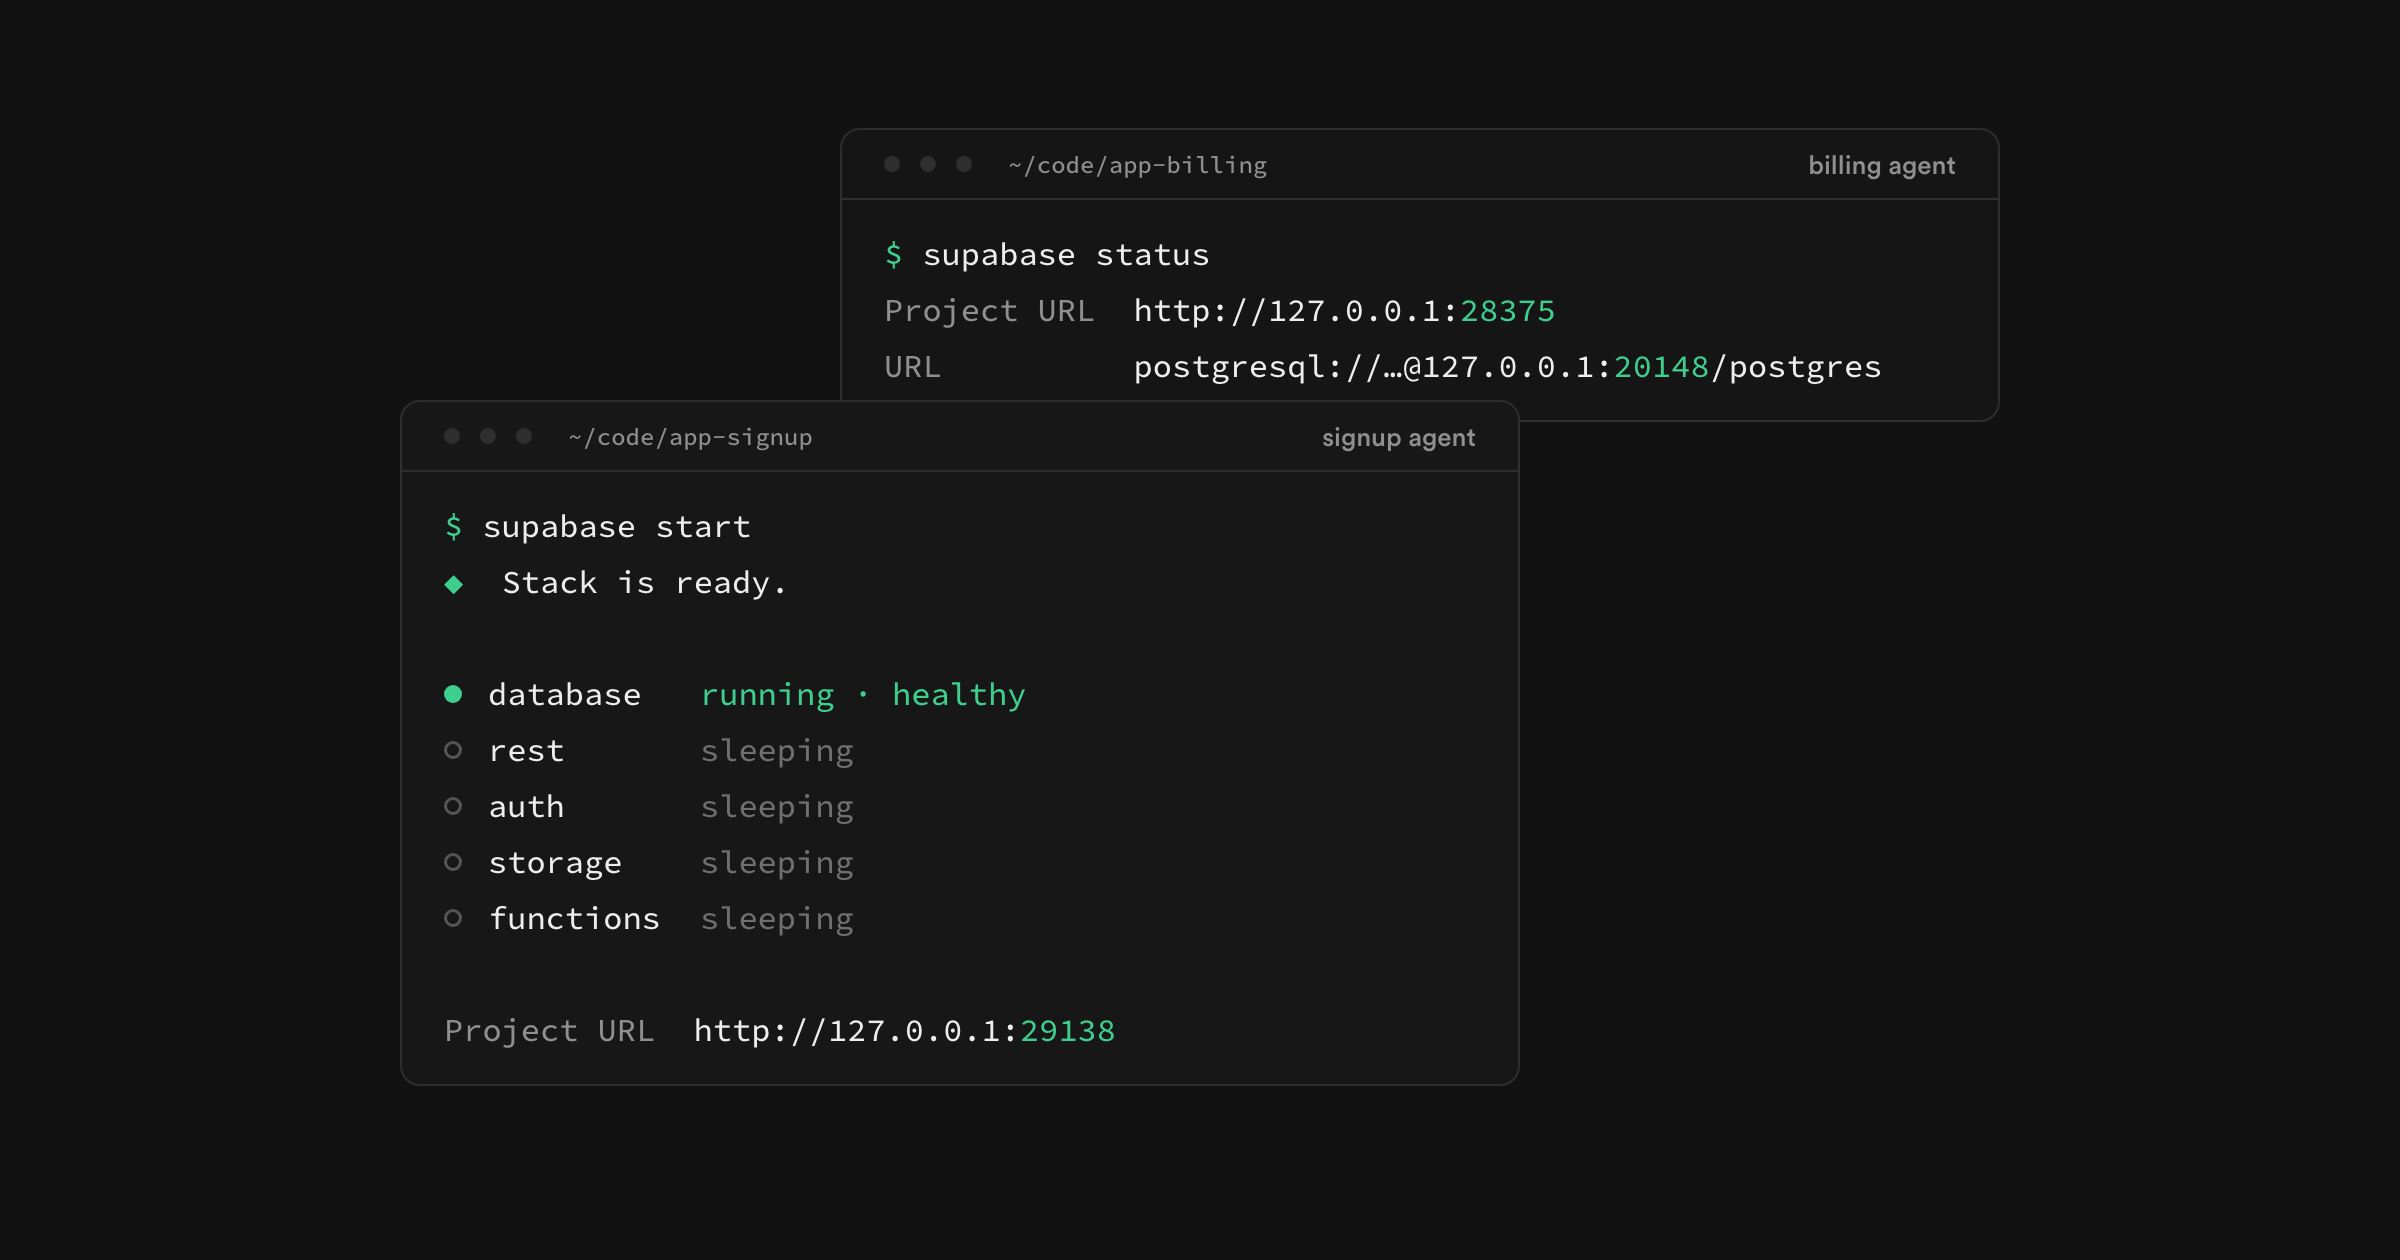
Task: Click sleeping status in the rest row
Action: pos(777,751)
